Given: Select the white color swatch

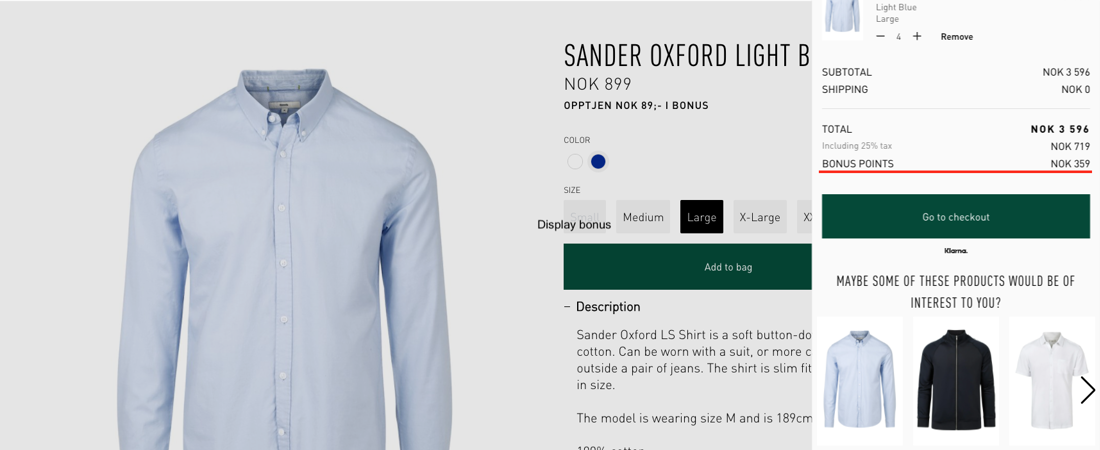Looking at the screenshot, I should click(575, 162).
